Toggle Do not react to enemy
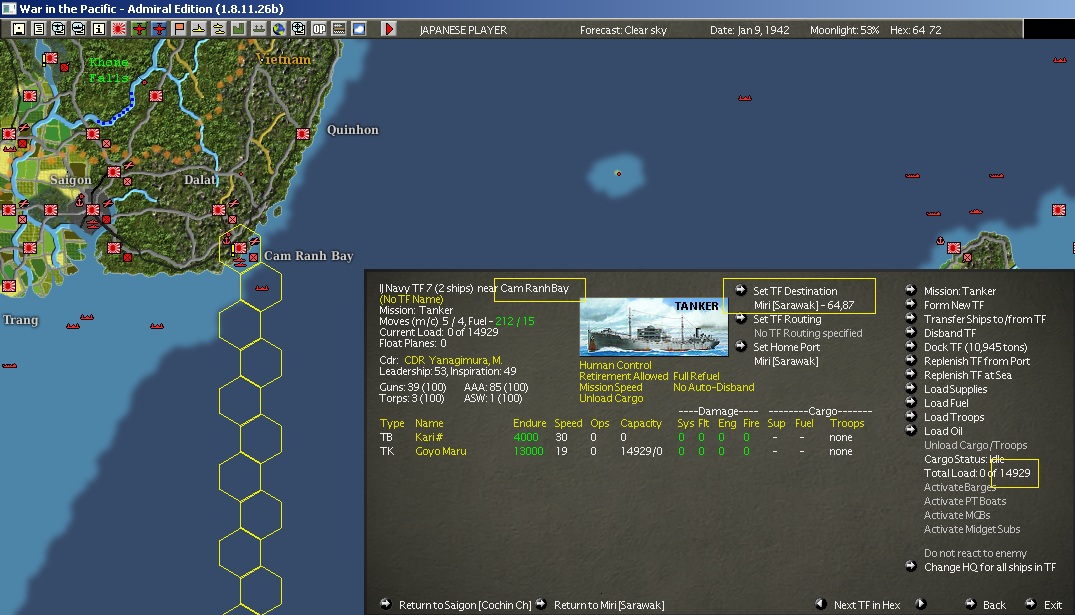This screenshot has width=1075, height=615. tap(975, 553)
